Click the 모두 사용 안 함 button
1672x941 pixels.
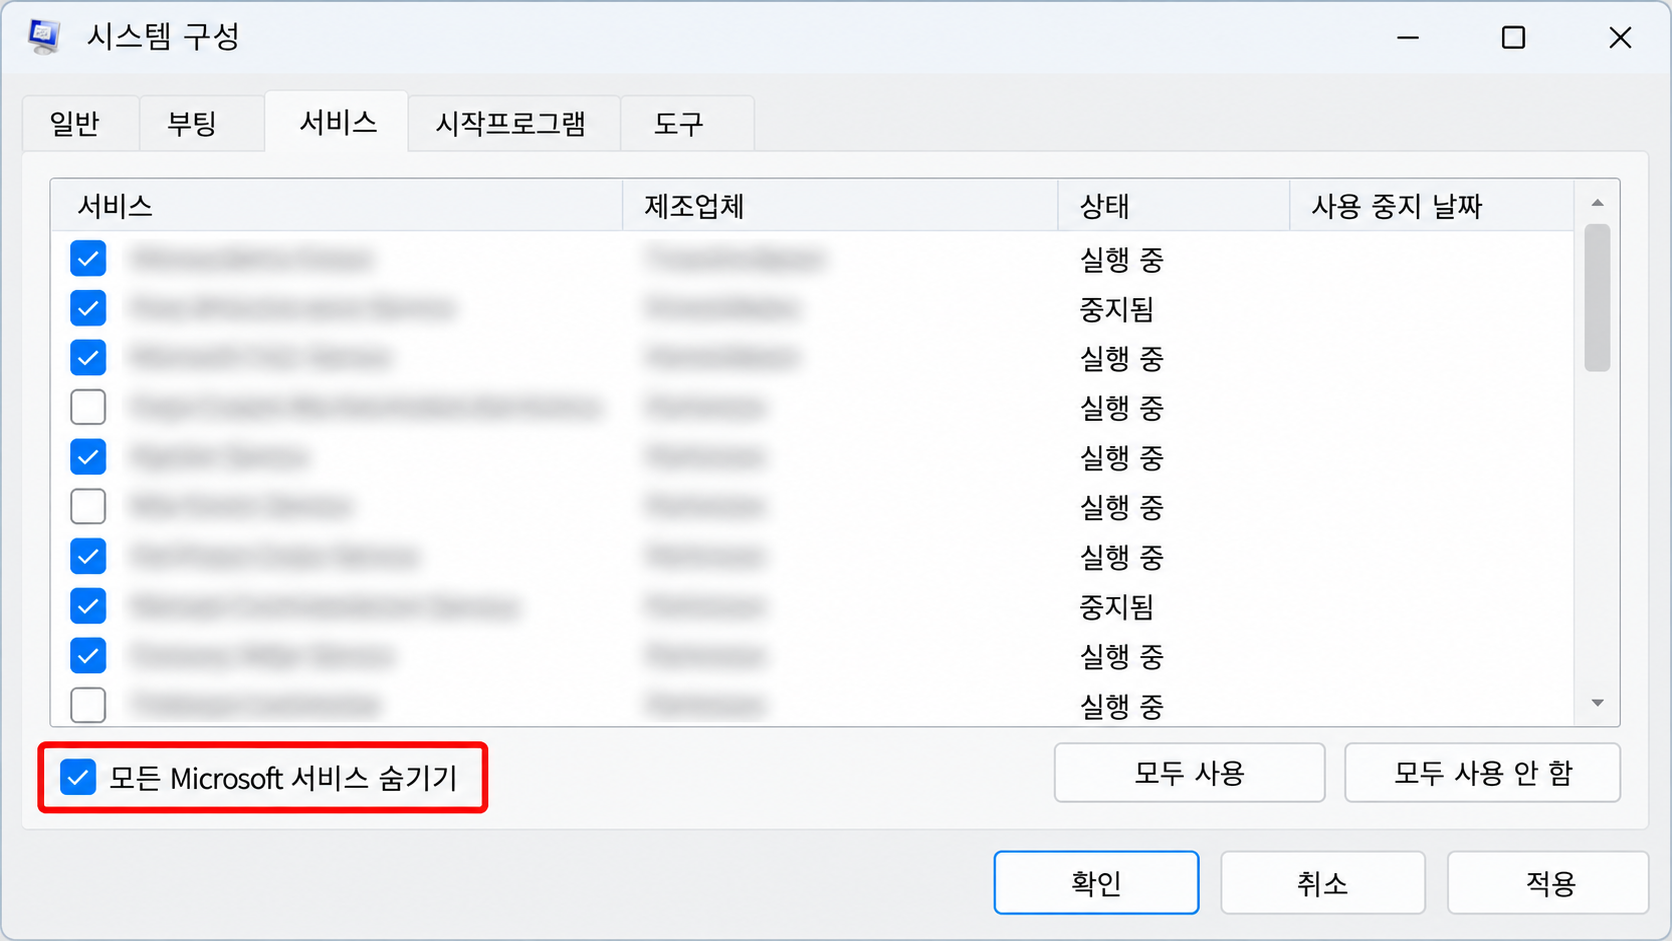coord(1482,773)
